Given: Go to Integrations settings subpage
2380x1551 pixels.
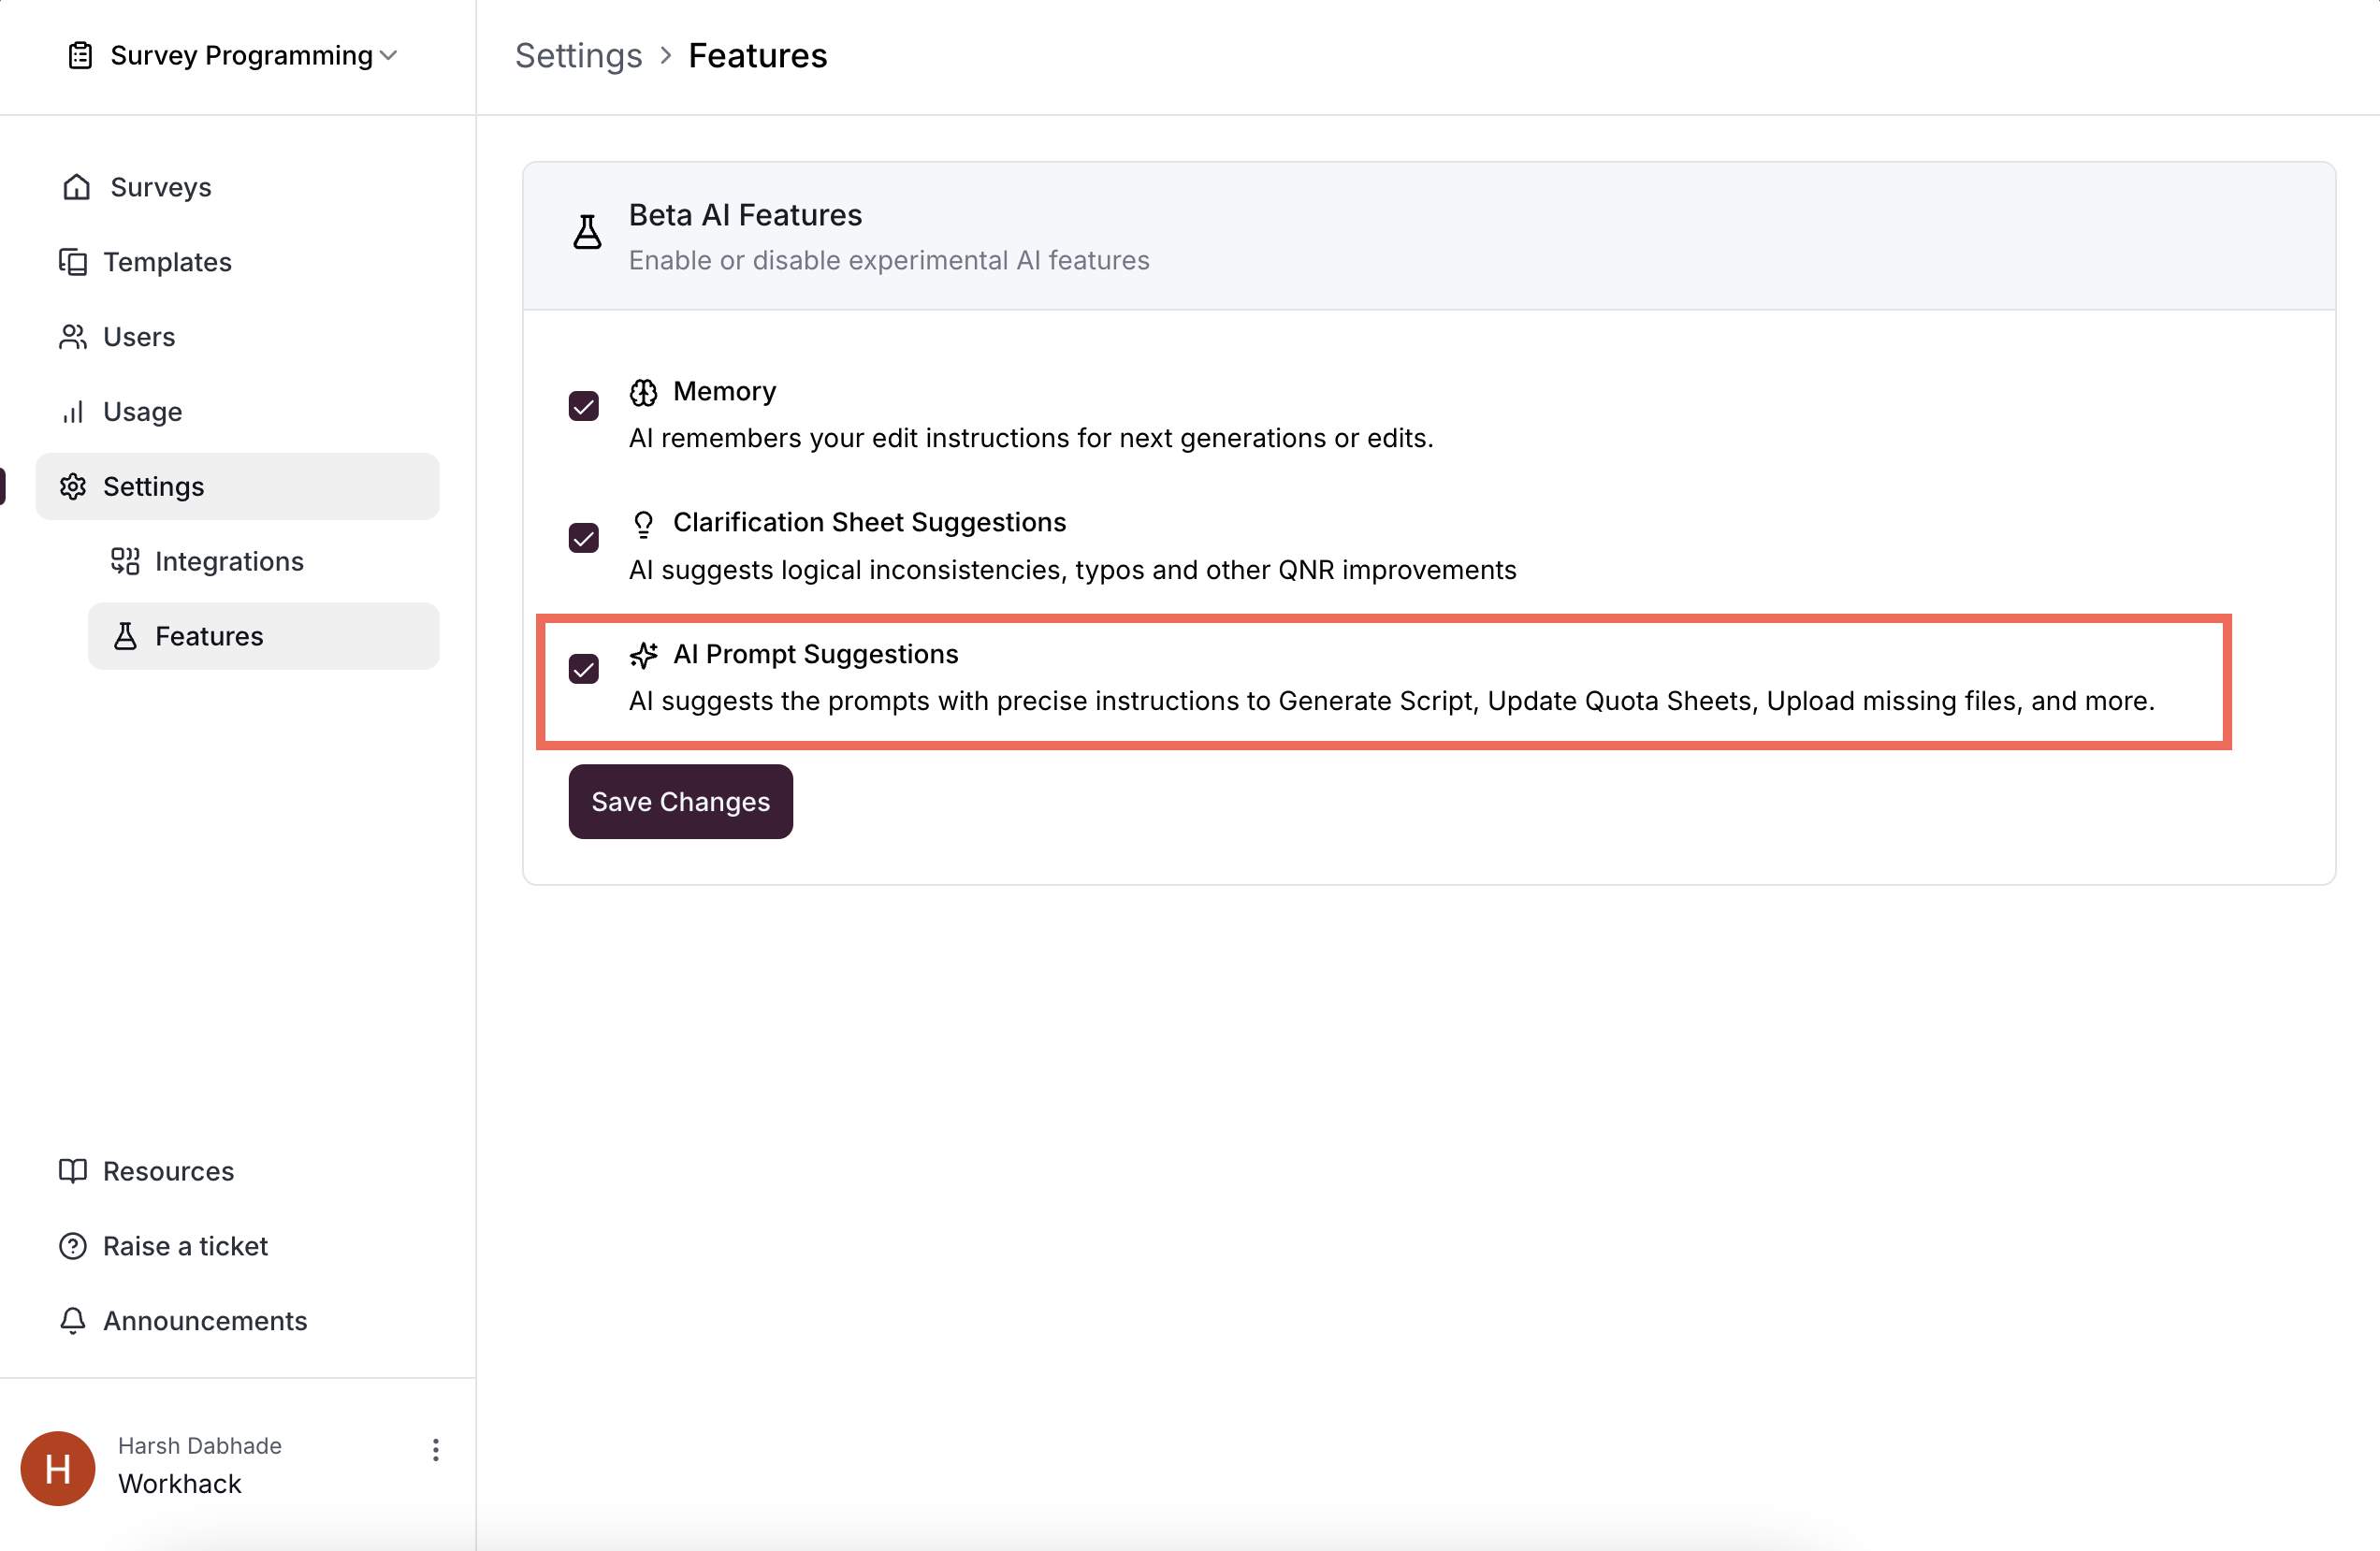Looking at the screenshot, I should coord(229,561).
